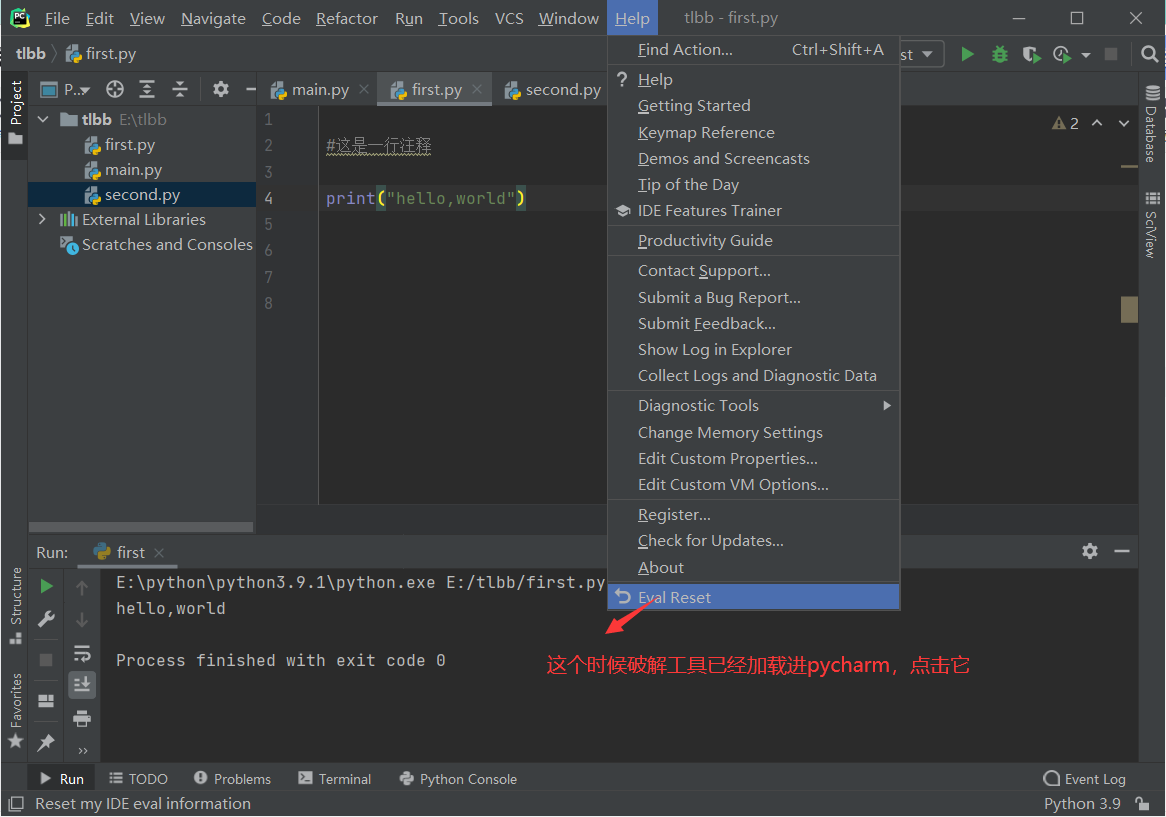Open profiler options dropdown arrow

coord(1086,55)
